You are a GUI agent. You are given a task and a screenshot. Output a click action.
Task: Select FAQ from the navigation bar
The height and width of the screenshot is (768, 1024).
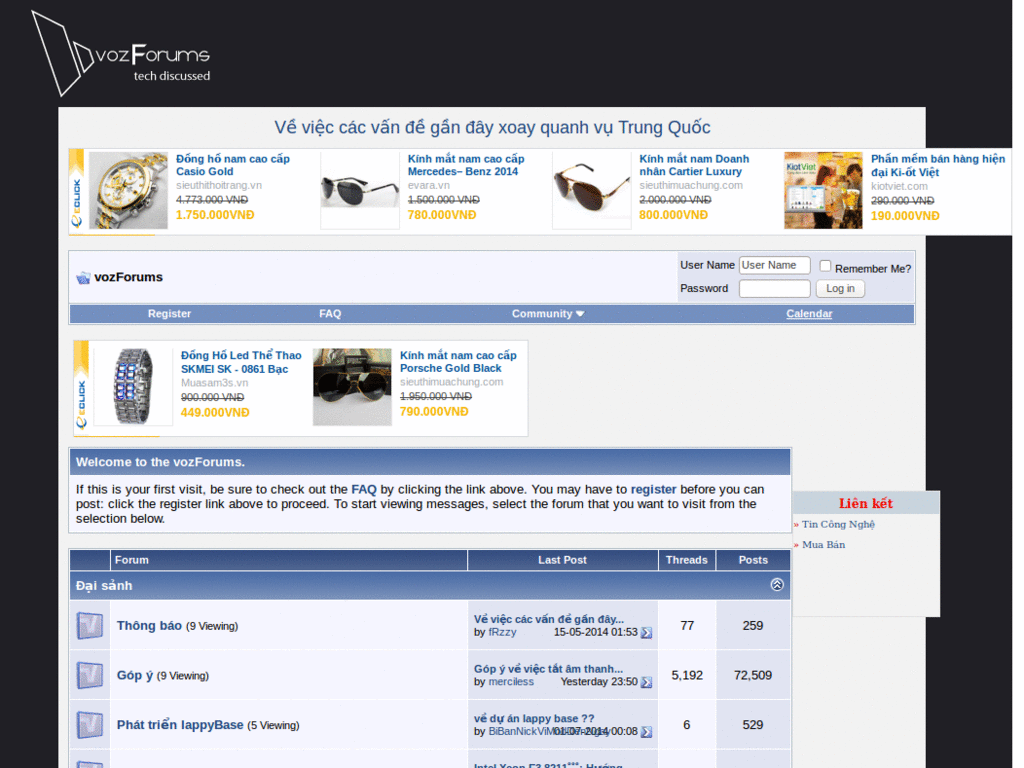[x=330, y=313]
